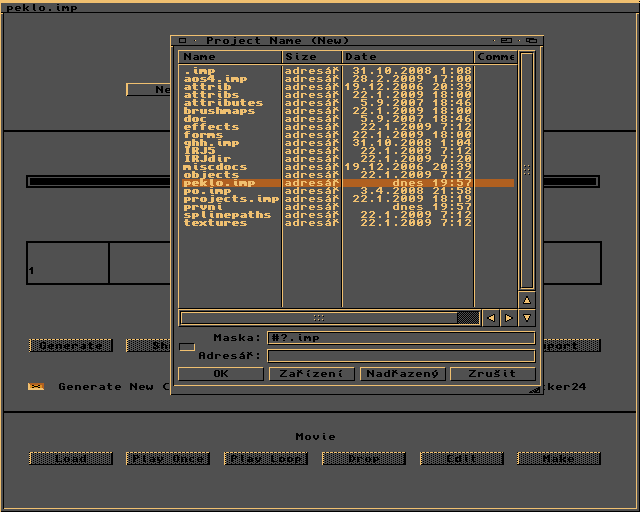640x512 pixels.
Task: Select the attrib directory
Action: (348, 87)
